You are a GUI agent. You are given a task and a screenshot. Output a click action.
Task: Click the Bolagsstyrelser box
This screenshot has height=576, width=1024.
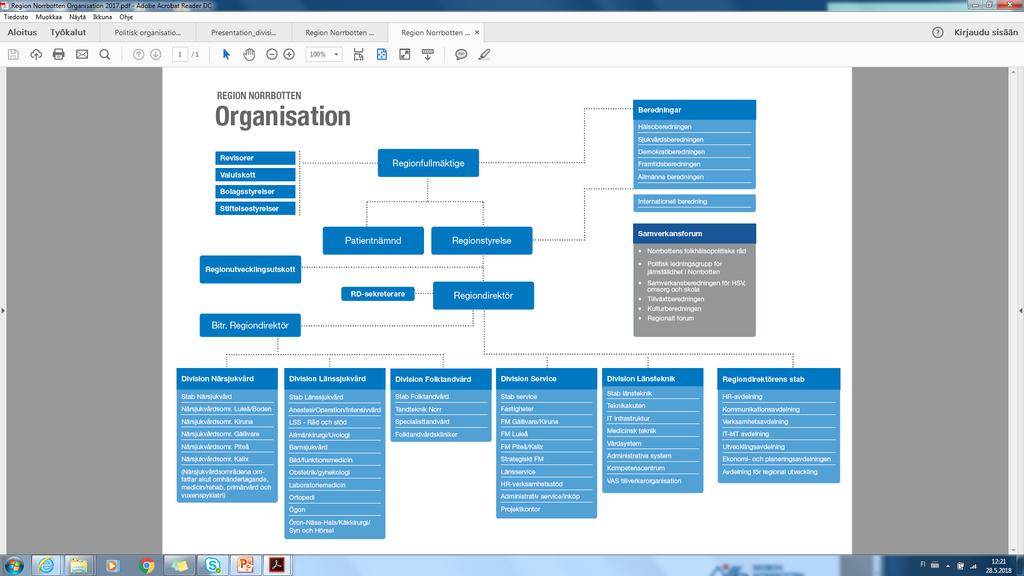pyautogui.click(x=255, y=191)
